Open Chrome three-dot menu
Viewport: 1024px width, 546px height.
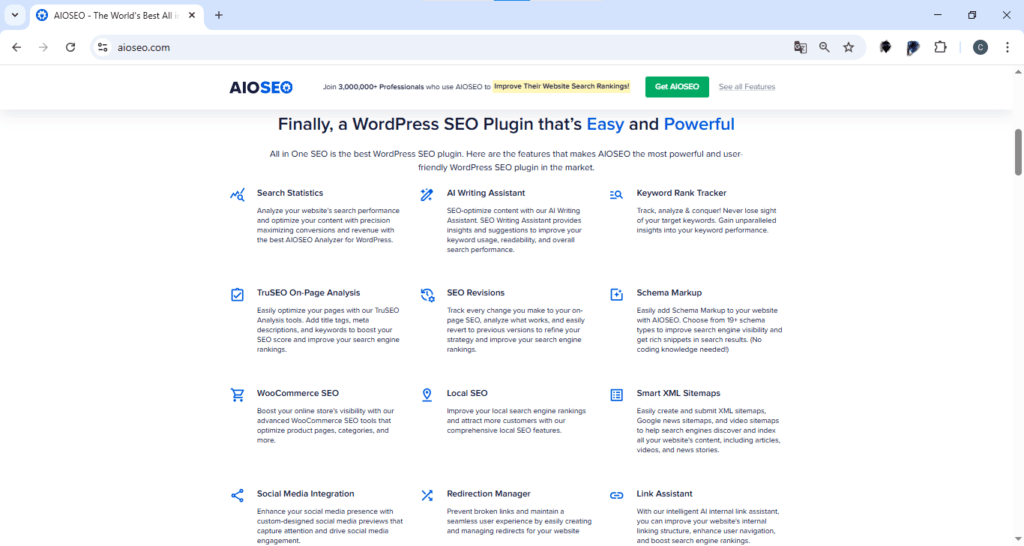tap(1007, 47)
